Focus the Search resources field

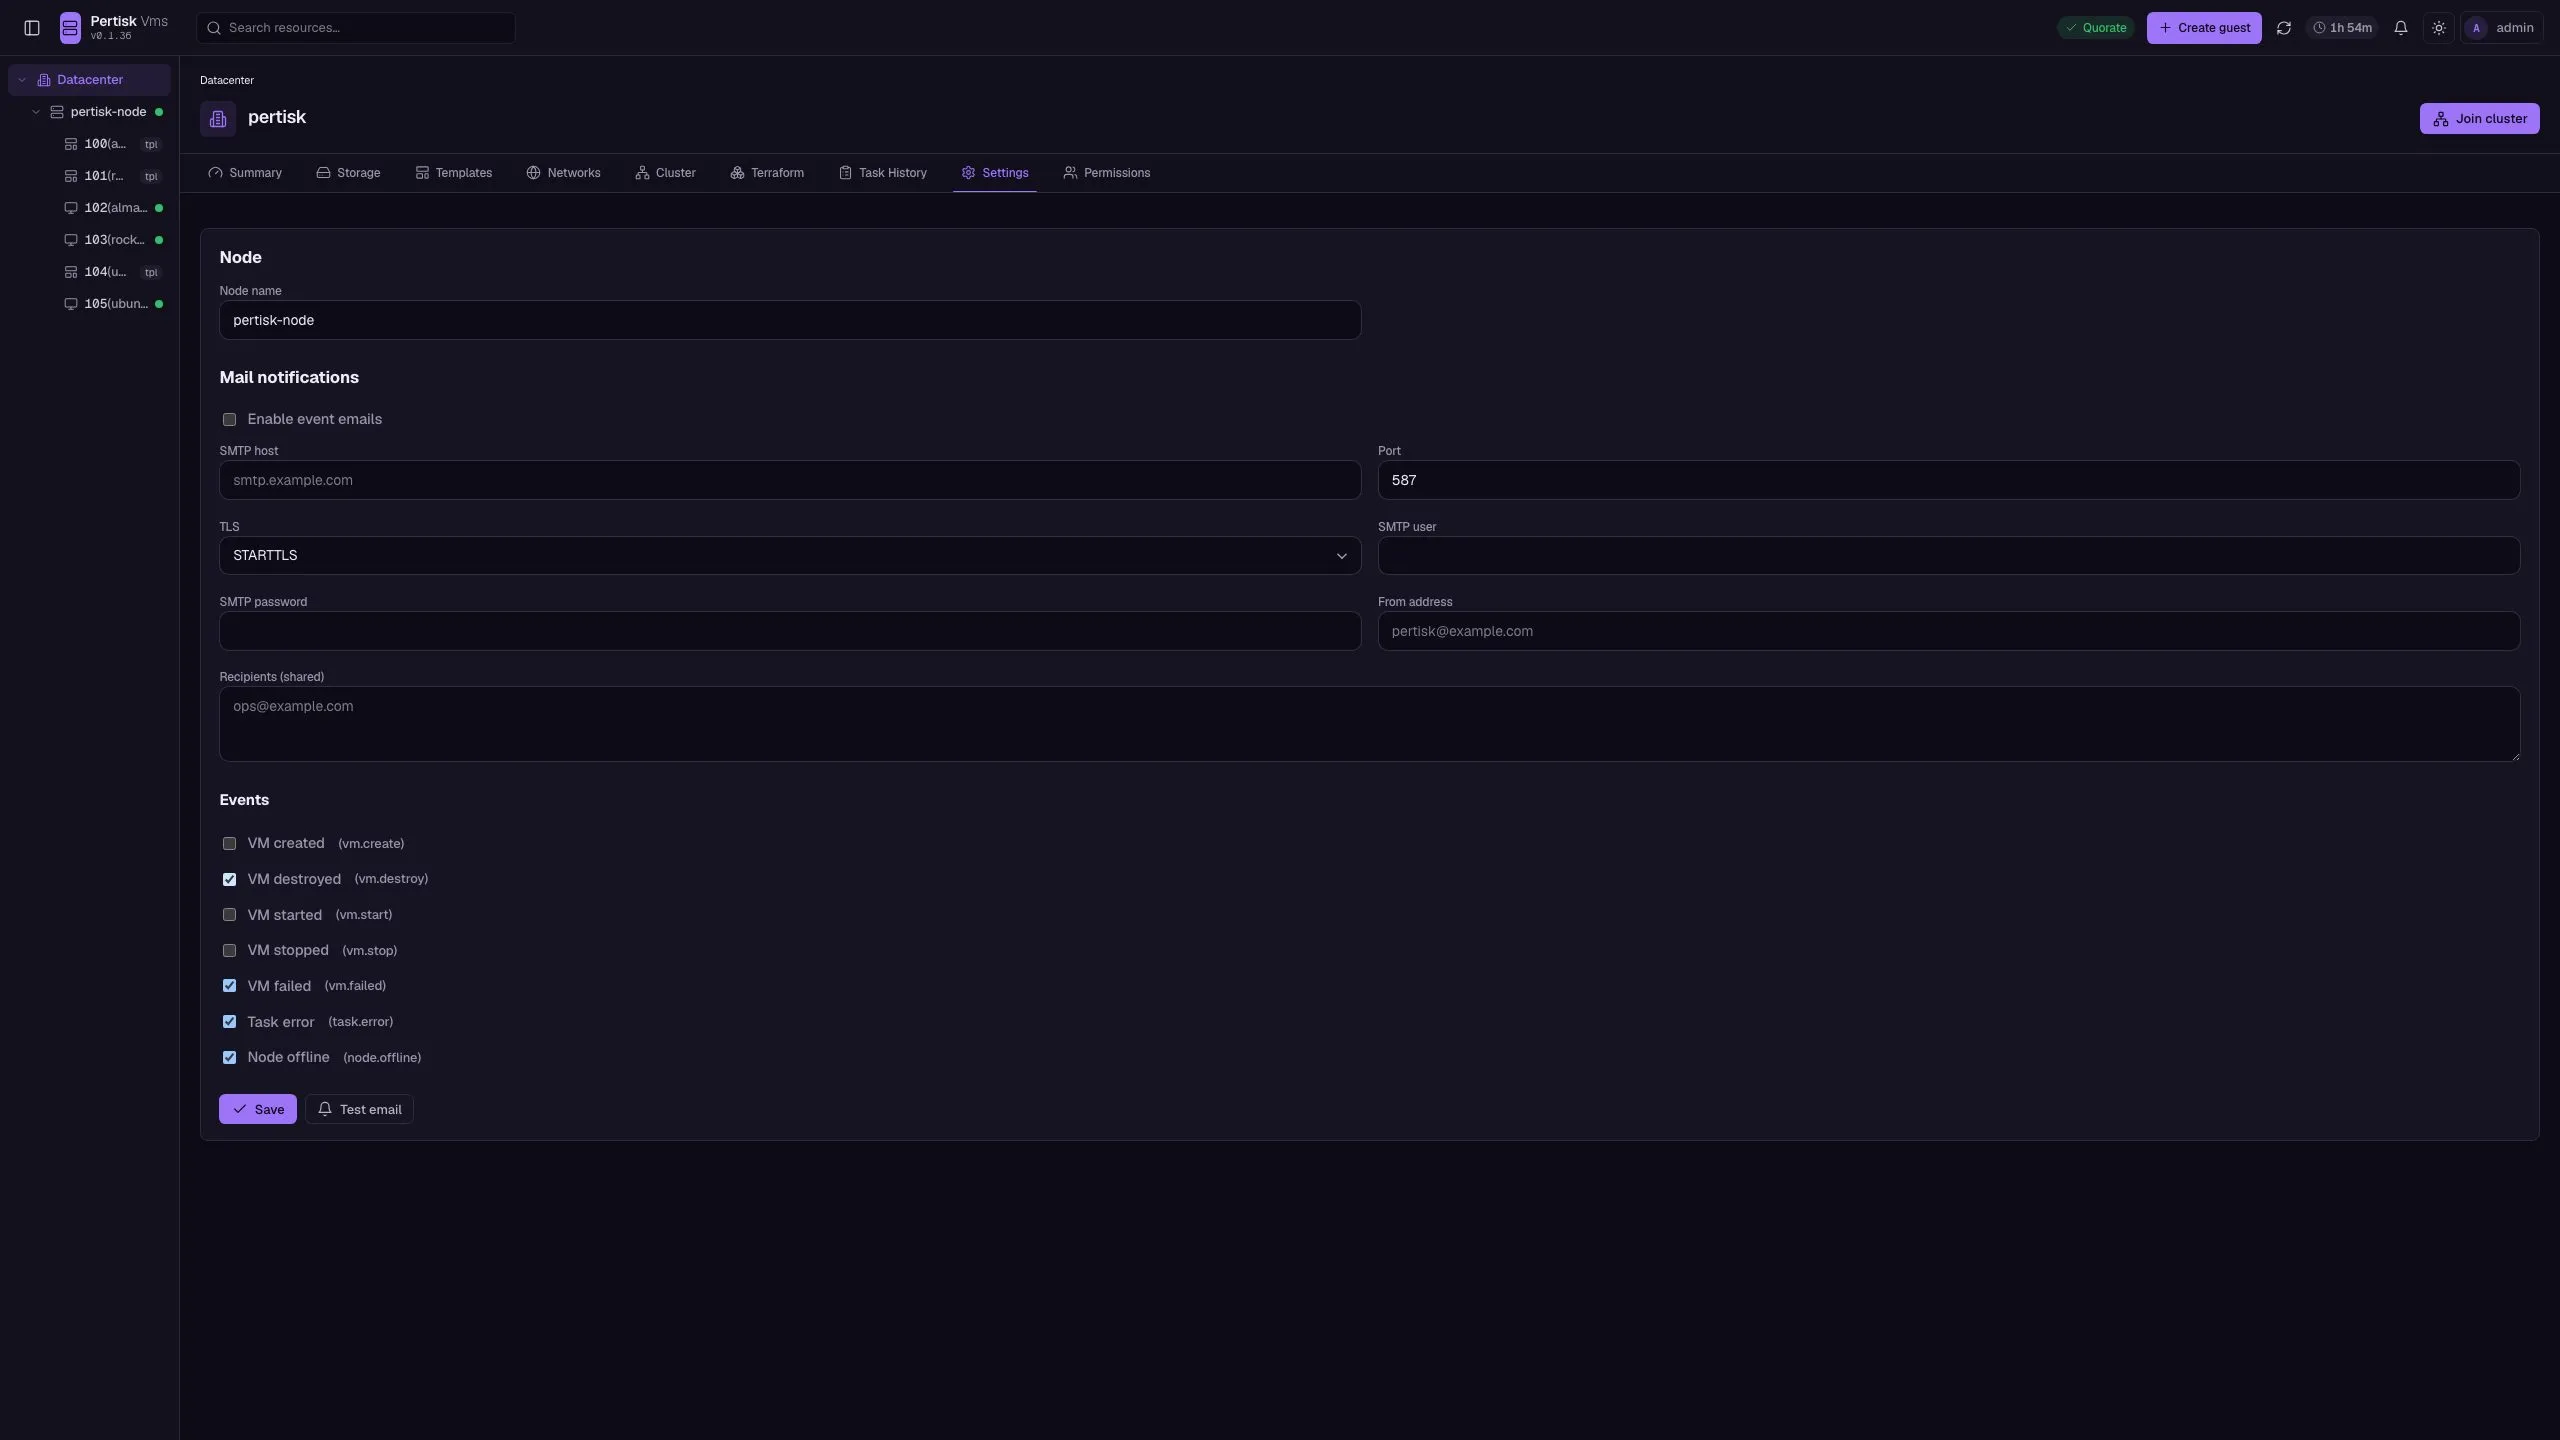coord(356,28)
